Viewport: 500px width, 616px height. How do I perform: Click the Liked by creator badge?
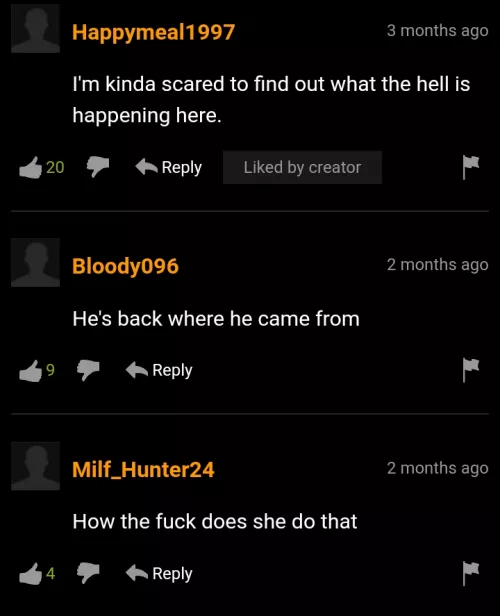coord(302,167)
